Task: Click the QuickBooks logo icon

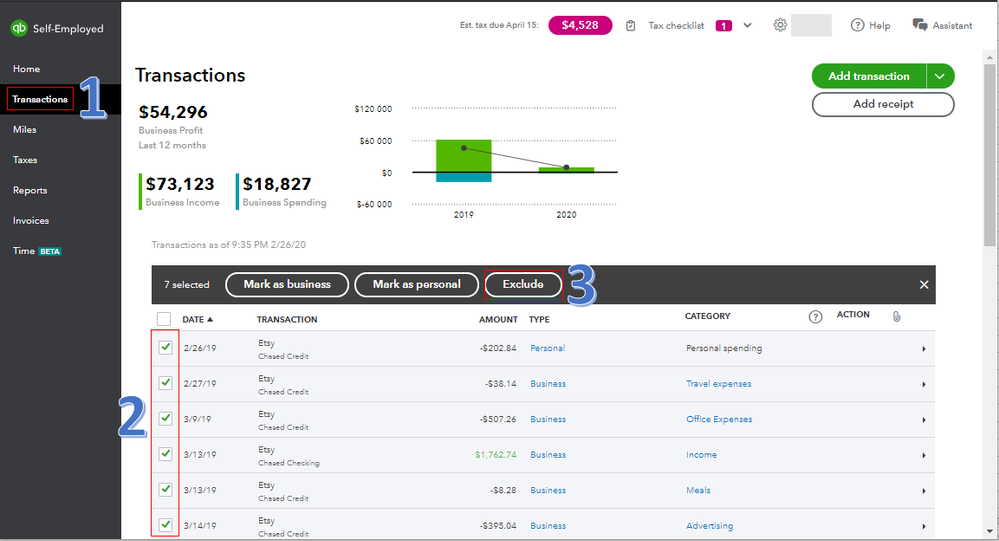Action: click(x=19, y=28)
